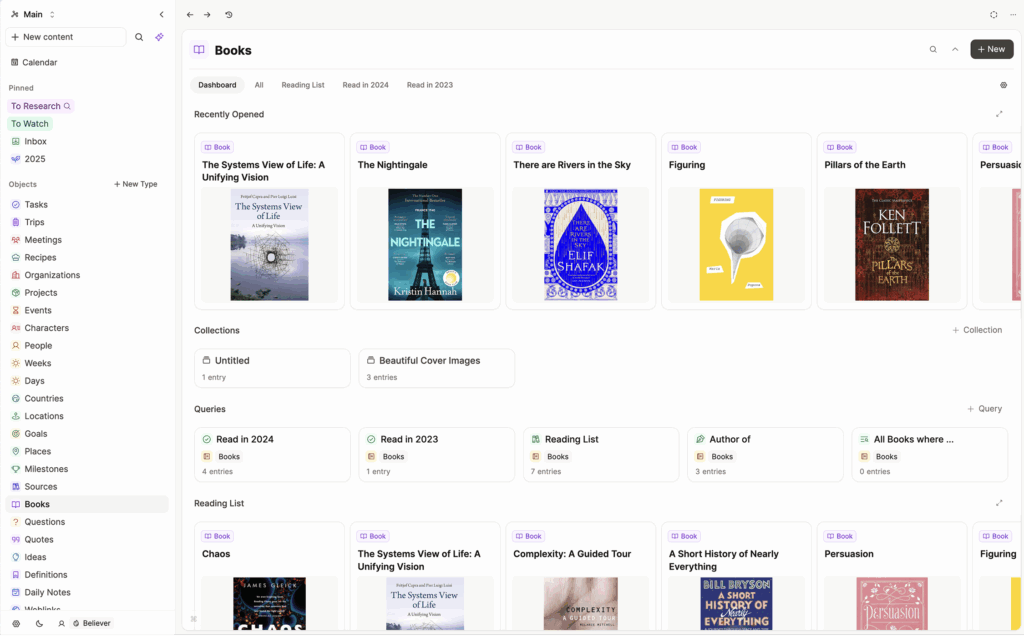Open the Main workspace switcher dropdown
Viewport: 1024px width, 642px height.
(33, 15)
